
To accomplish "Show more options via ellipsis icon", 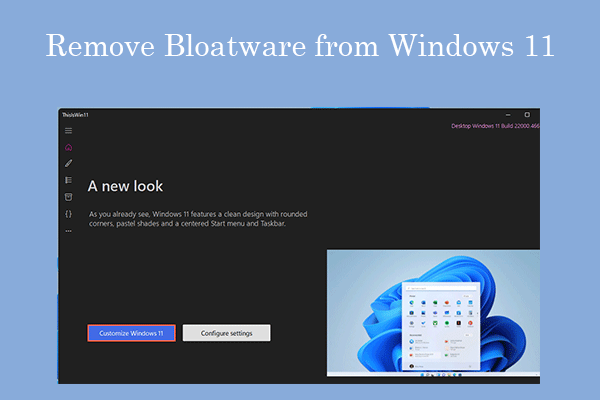I will [69, 230].
